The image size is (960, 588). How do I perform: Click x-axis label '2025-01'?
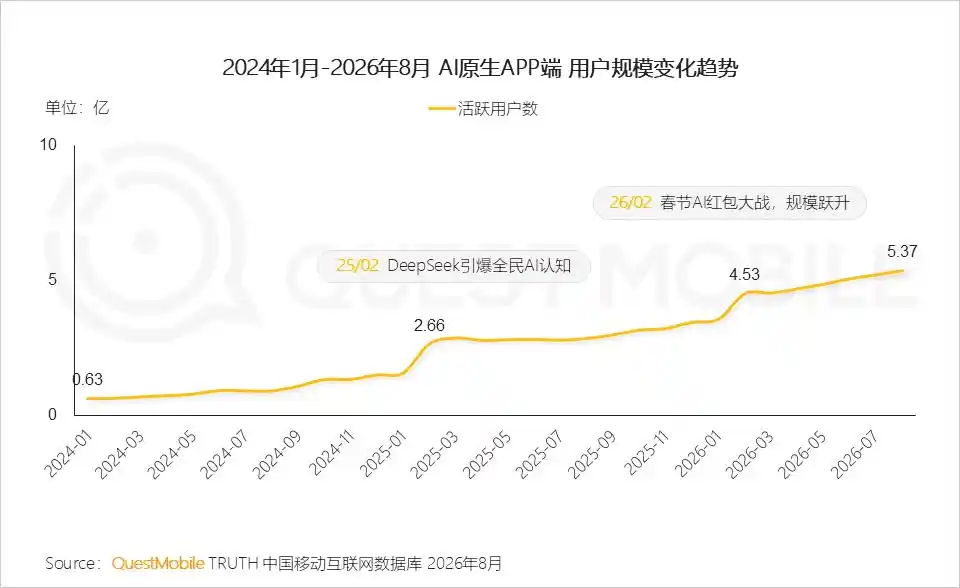coord(383,453)
